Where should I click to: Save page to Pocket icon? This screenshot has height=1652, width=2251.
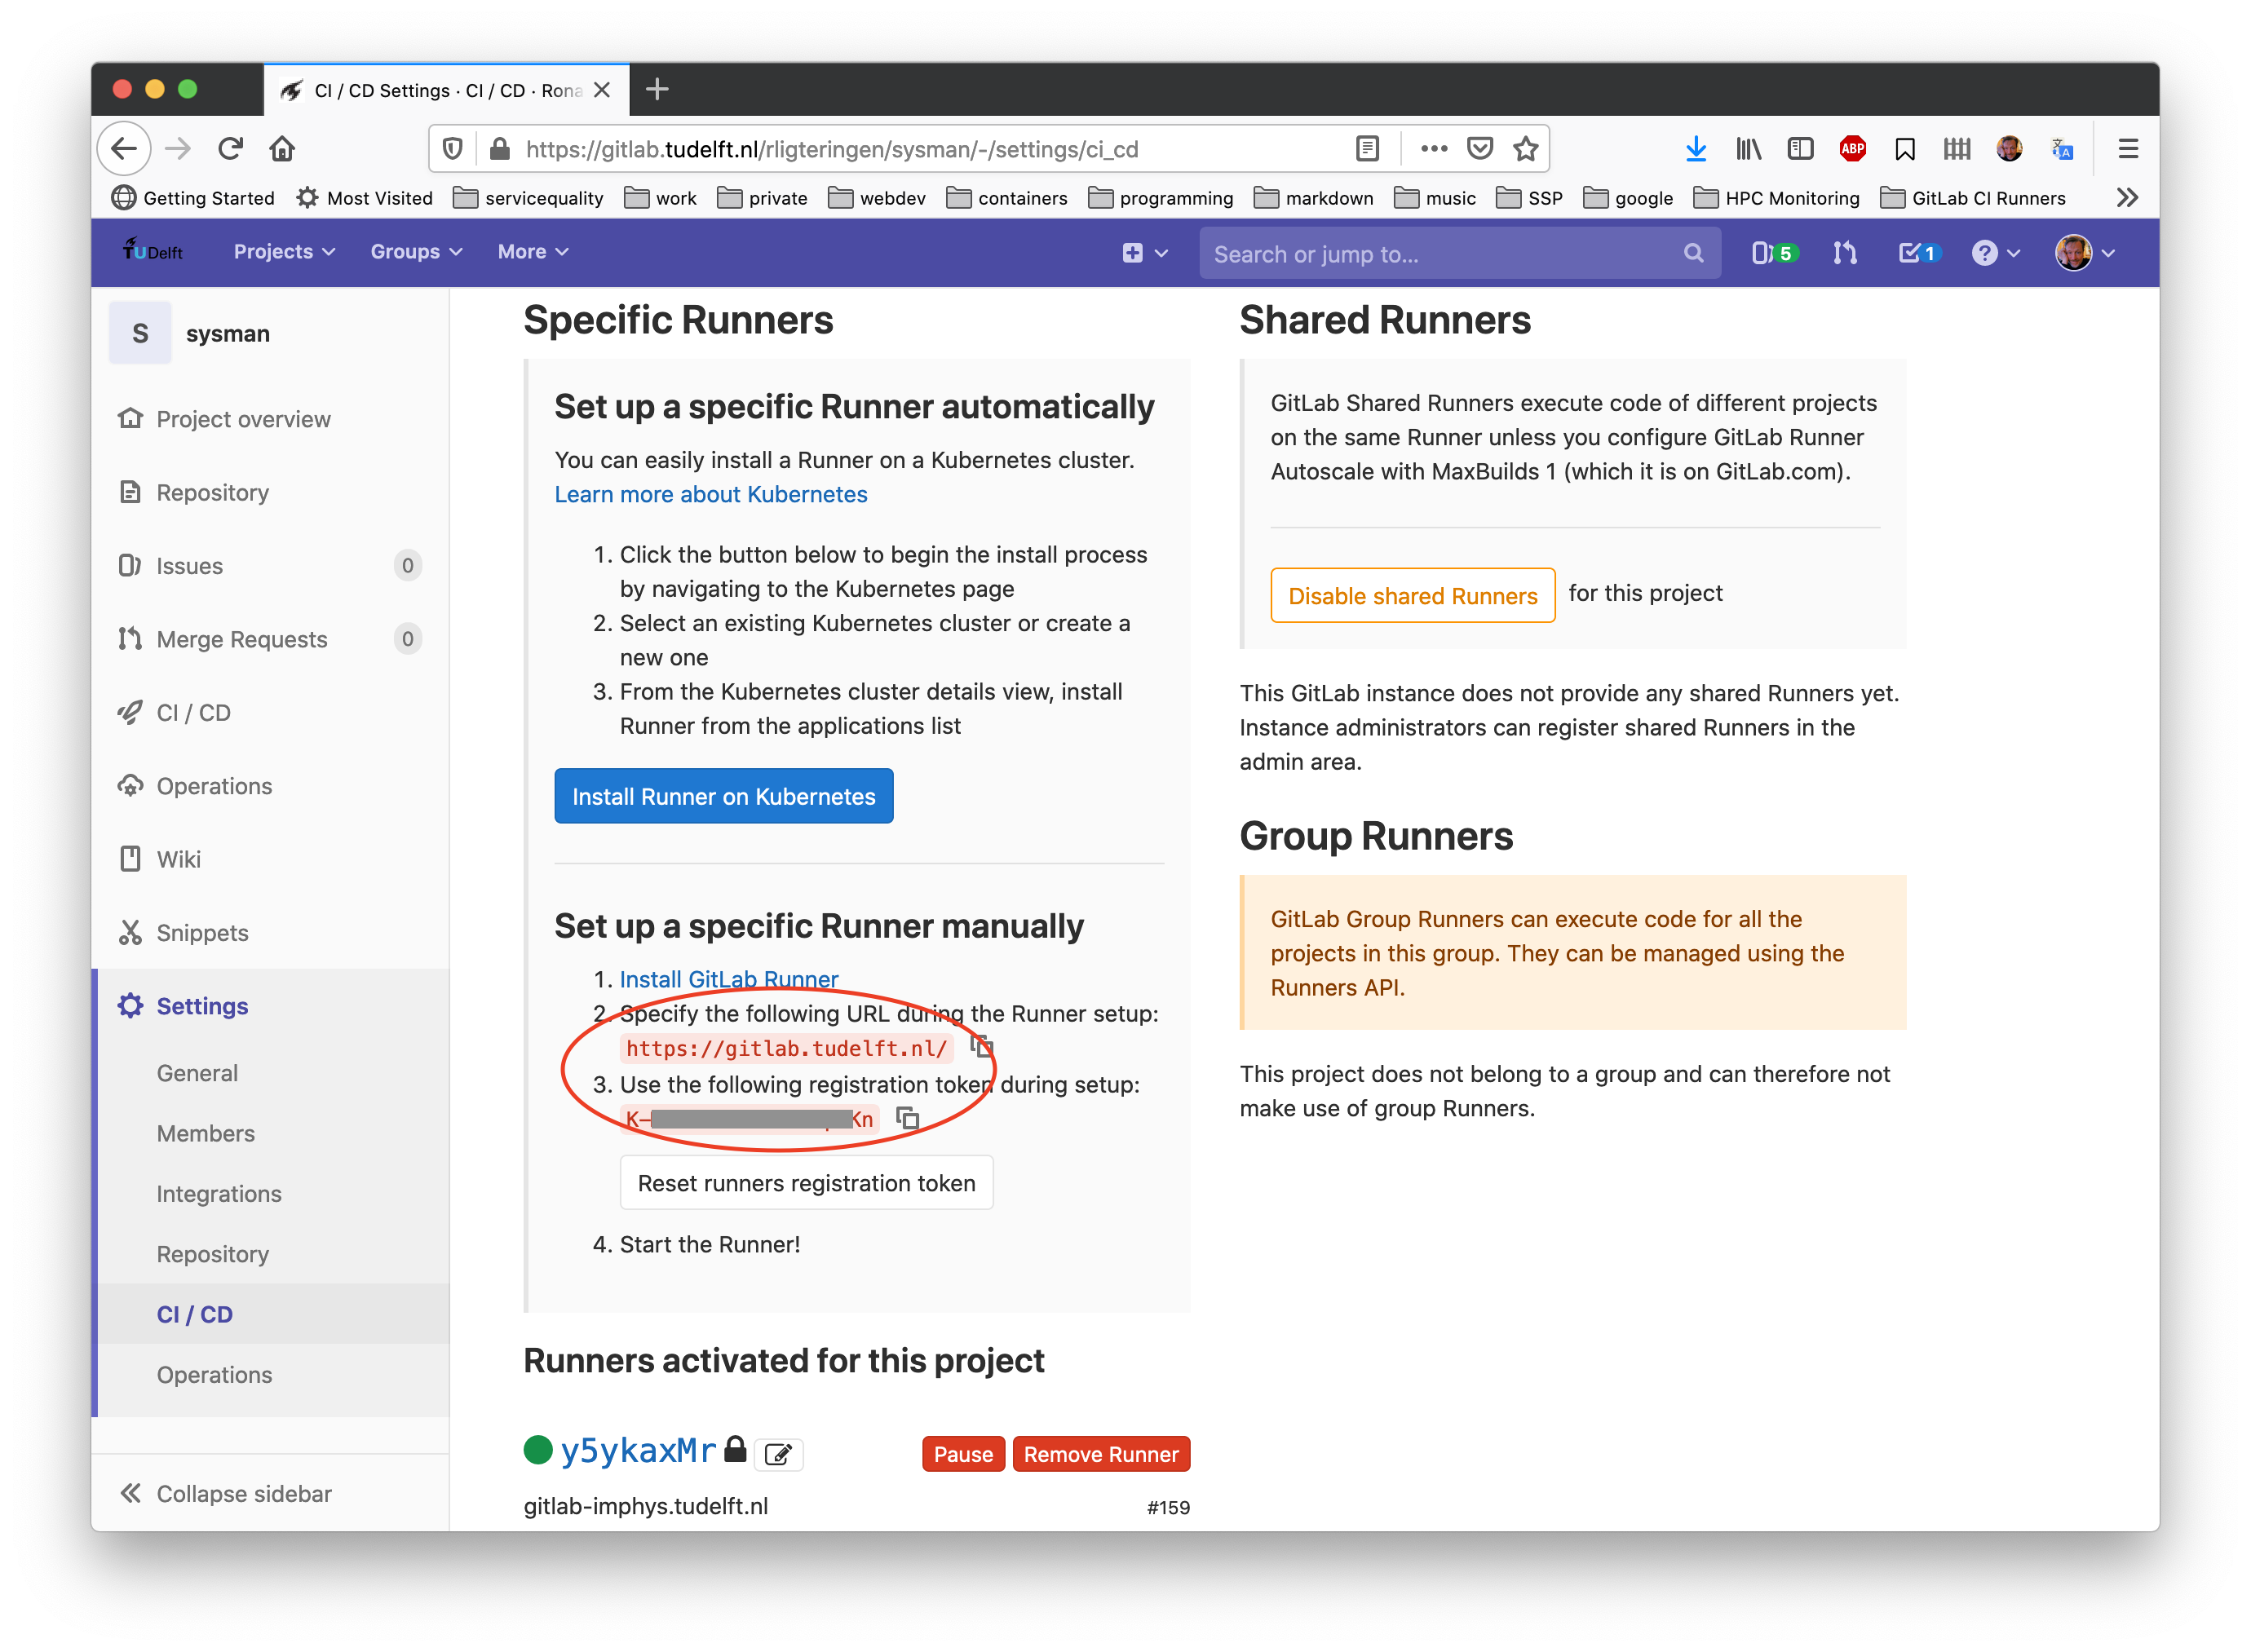click(1479, 149)
